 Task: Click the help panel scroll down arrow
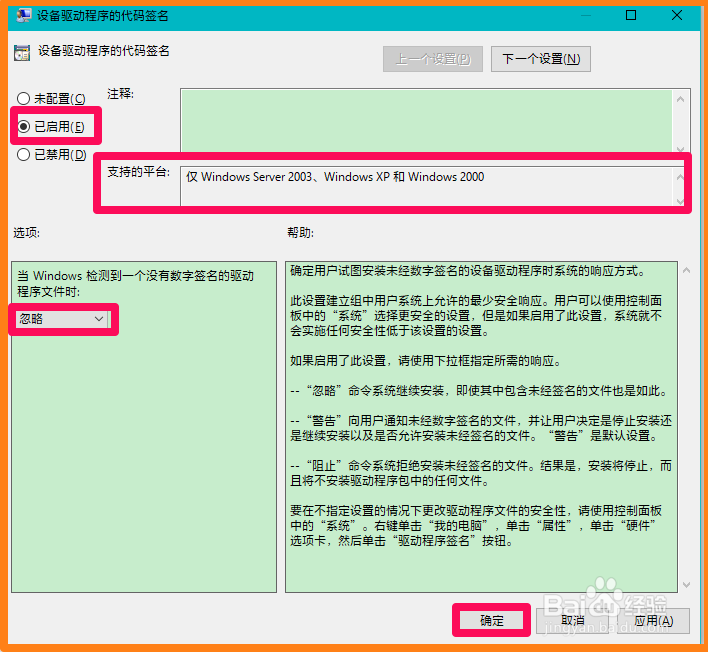[686, 584]
